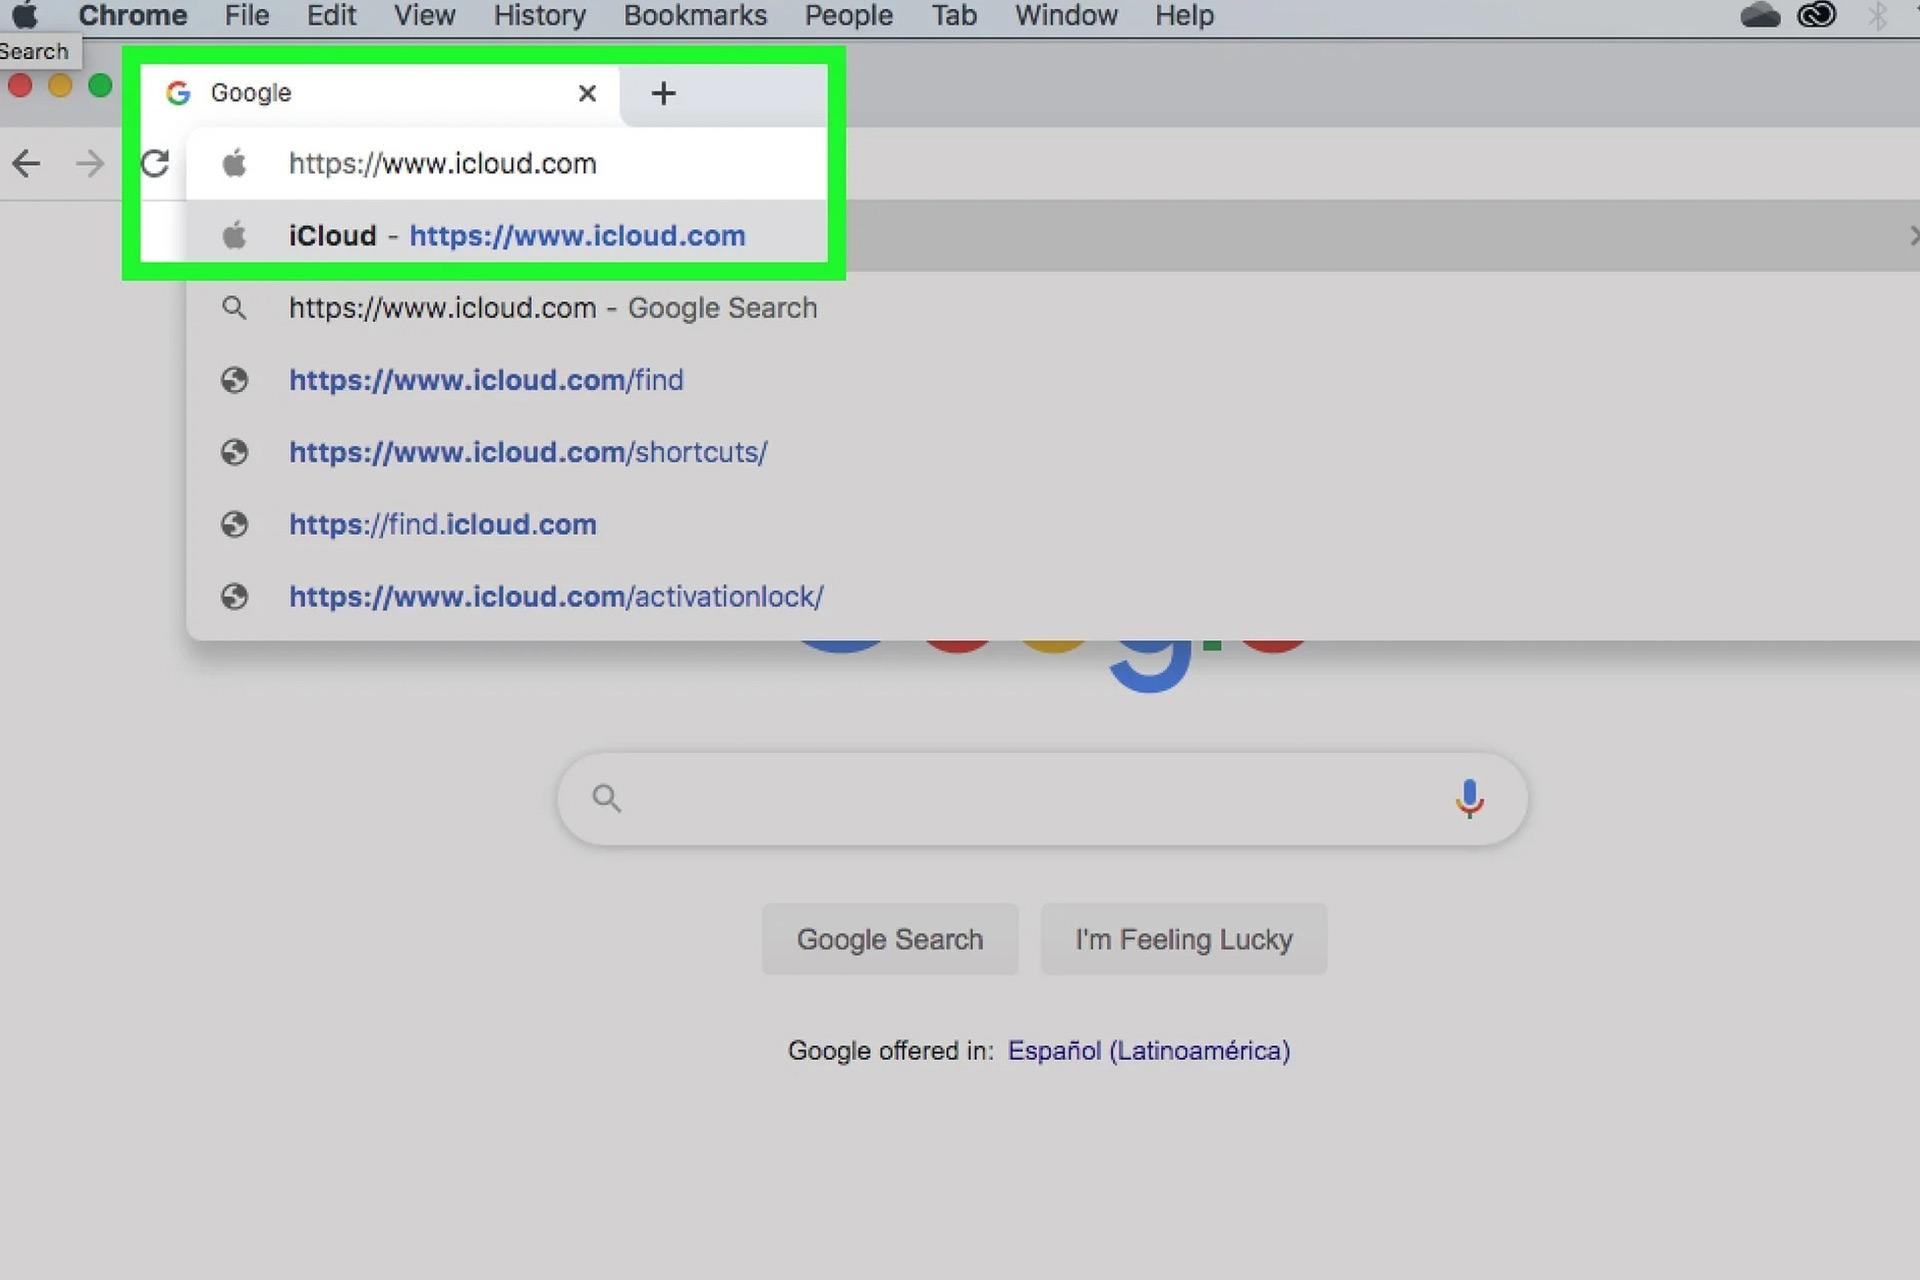Open the Window menu
This screenshot has height=1280, width=1920.
click(x=1066, y=16)
